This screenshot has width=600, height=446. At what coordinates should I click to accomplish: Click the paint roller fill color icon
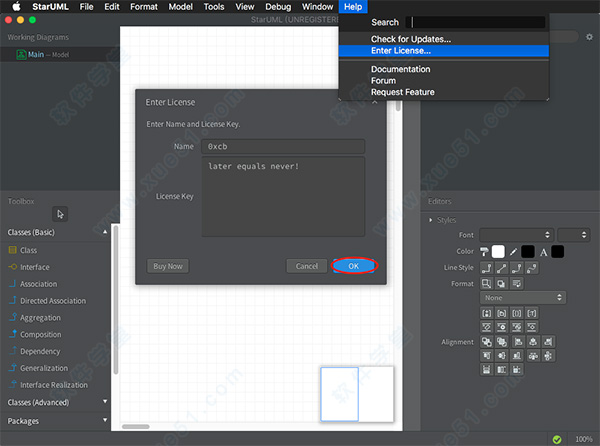coord(485,251)
